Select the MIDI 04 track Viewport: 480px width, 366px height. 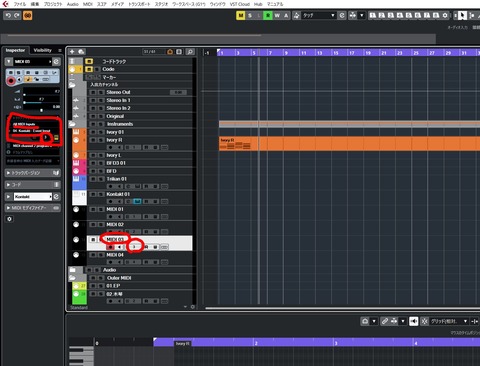tap(115, 255)
